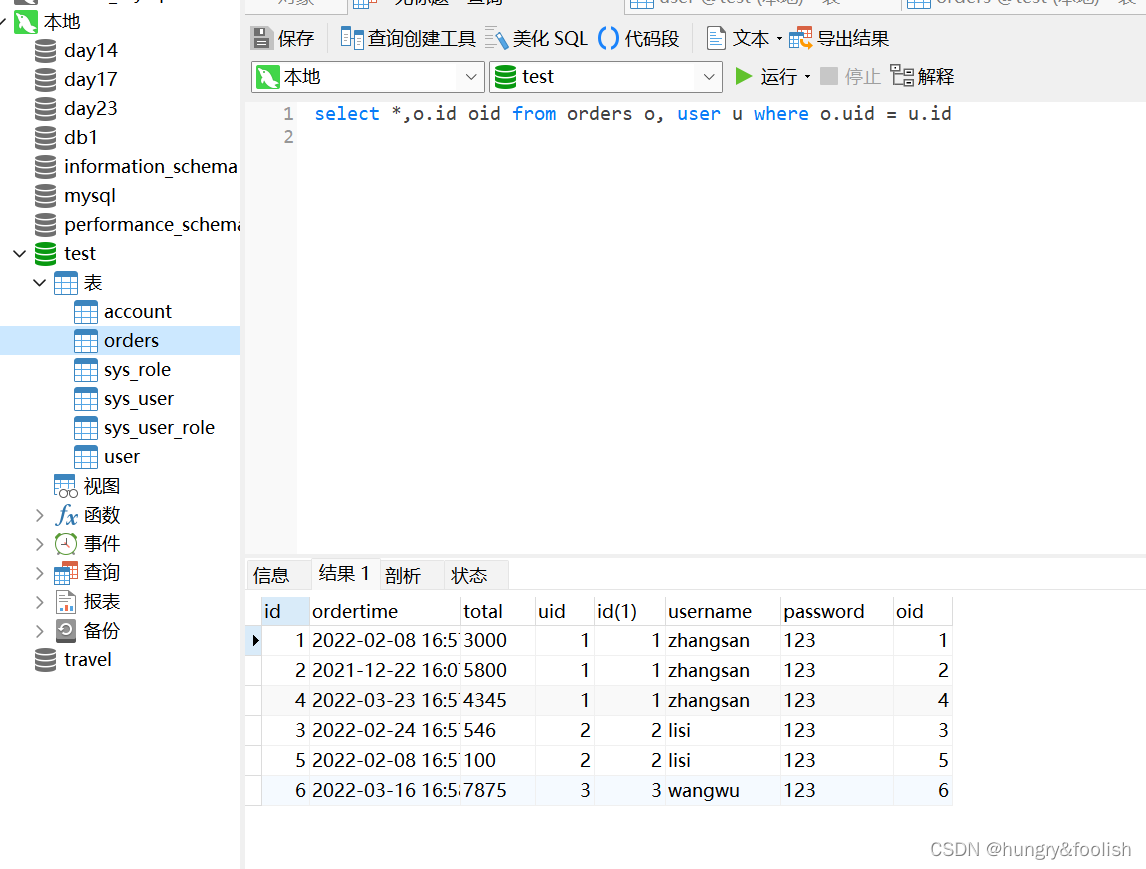
Task: Switch to the 信息 tab
Action: (x=278, y=575)
